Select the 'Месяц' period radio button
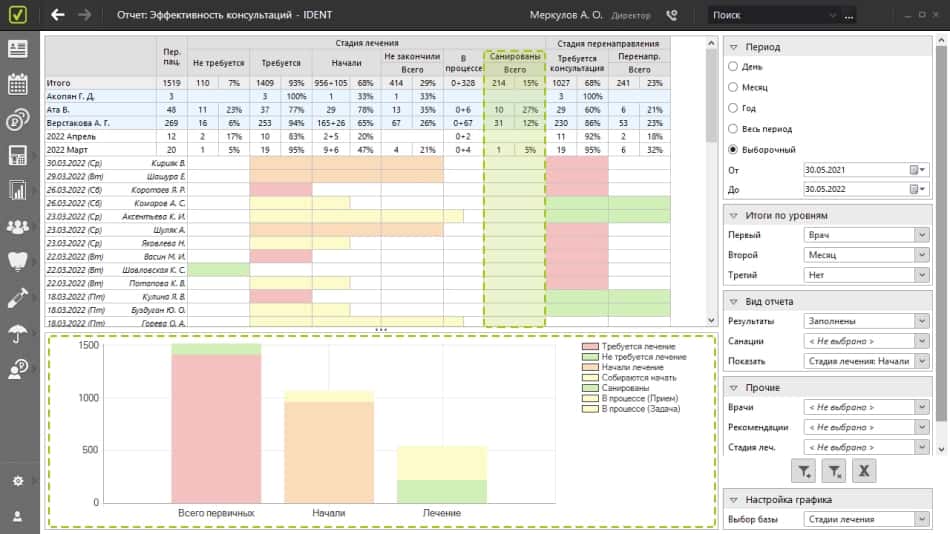The width and height of the screenshot is (950, 534). click(x=733, y=87)
